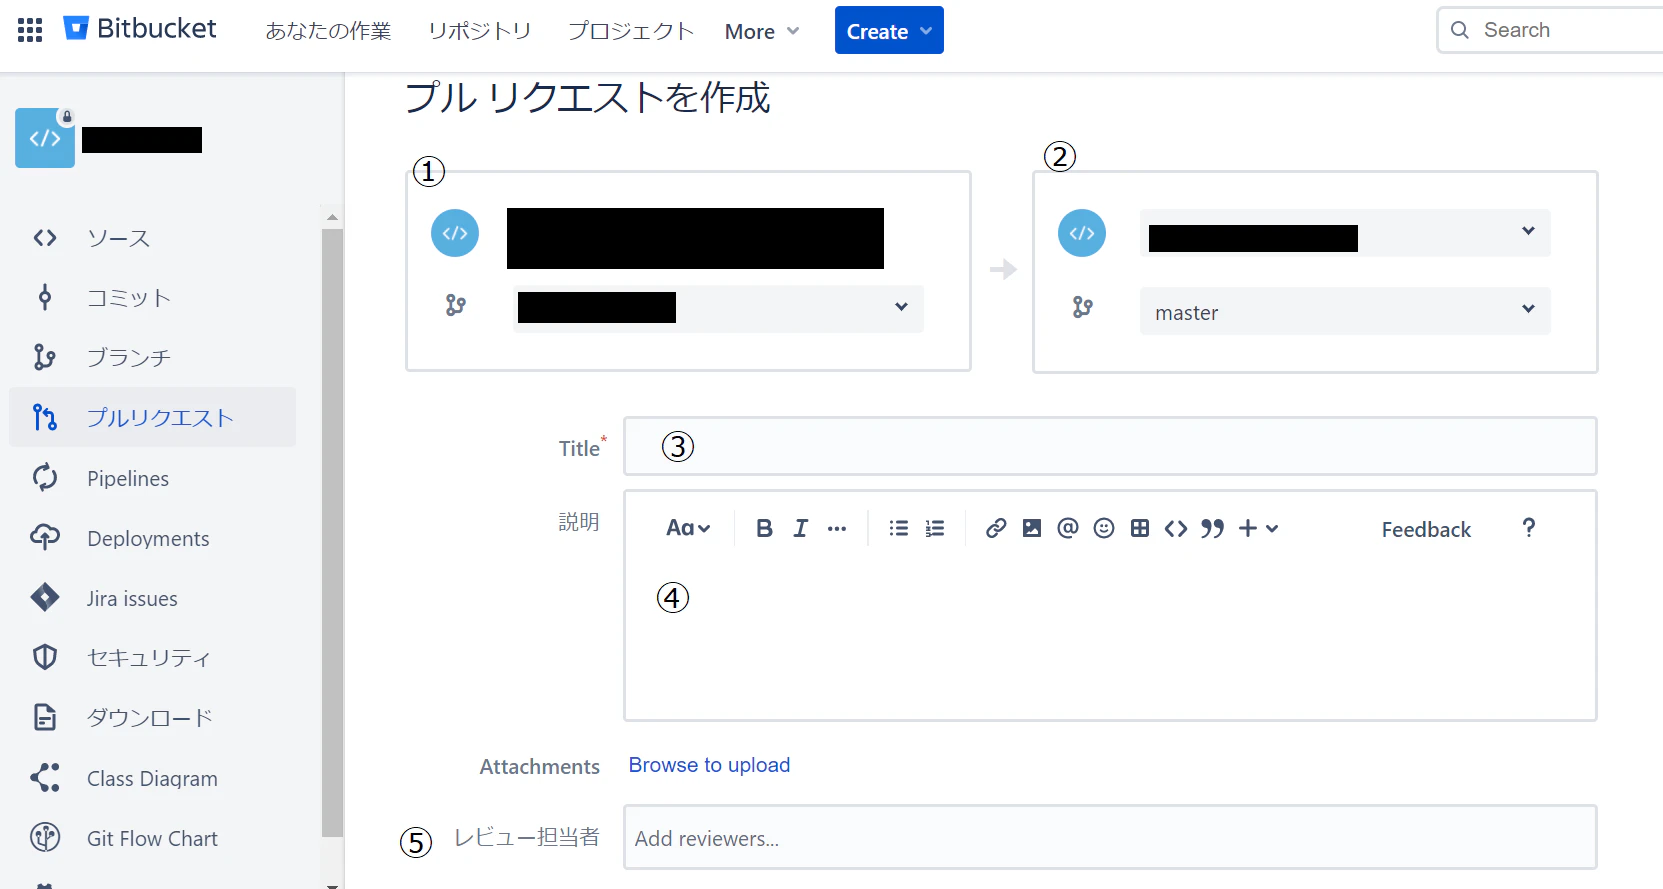The height and width of the screenshot is (889, 1663).
Task: Insert a quote block
Action: (x=1212, y=528)
